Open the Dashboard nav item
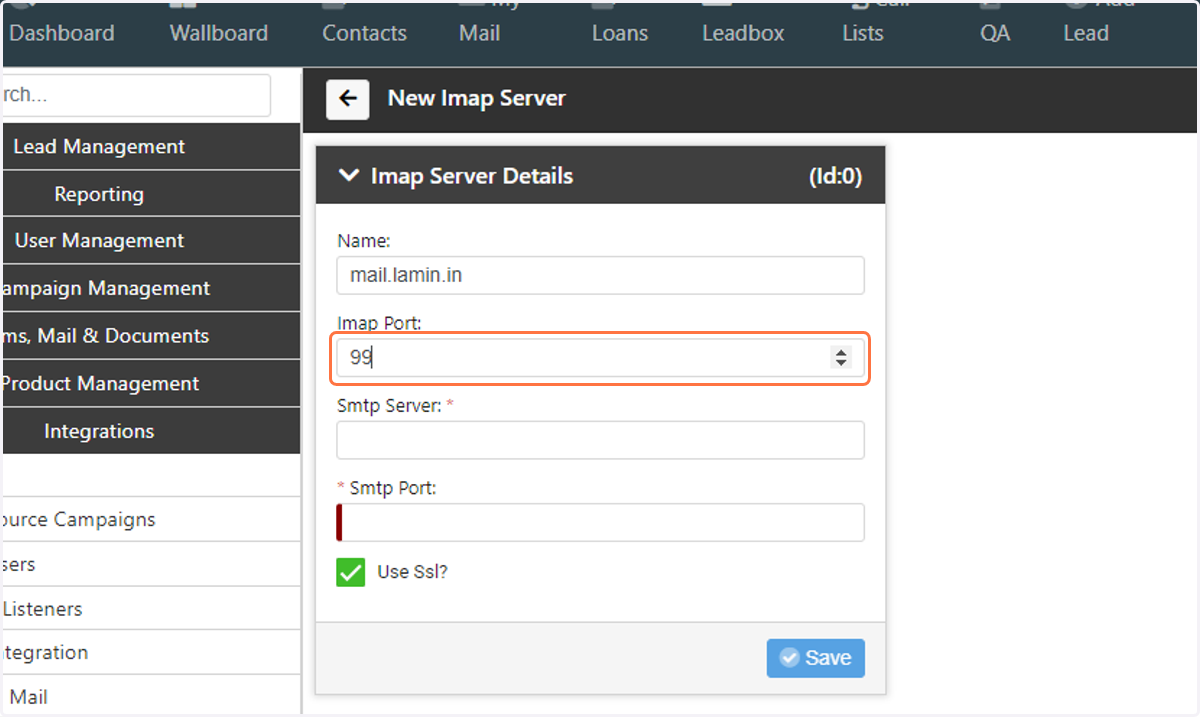1200x717 pixels. 62,33
